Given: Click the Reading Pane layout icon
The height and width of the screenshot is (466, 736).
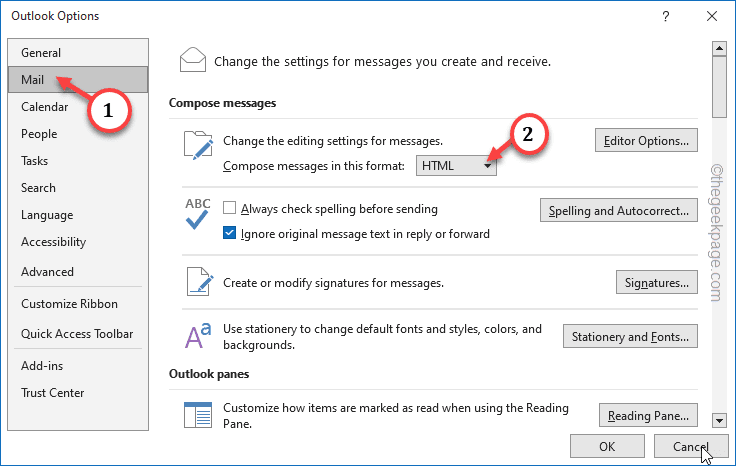Looking at the screenshot, I should pyautogui.click(x=198, y=415).
